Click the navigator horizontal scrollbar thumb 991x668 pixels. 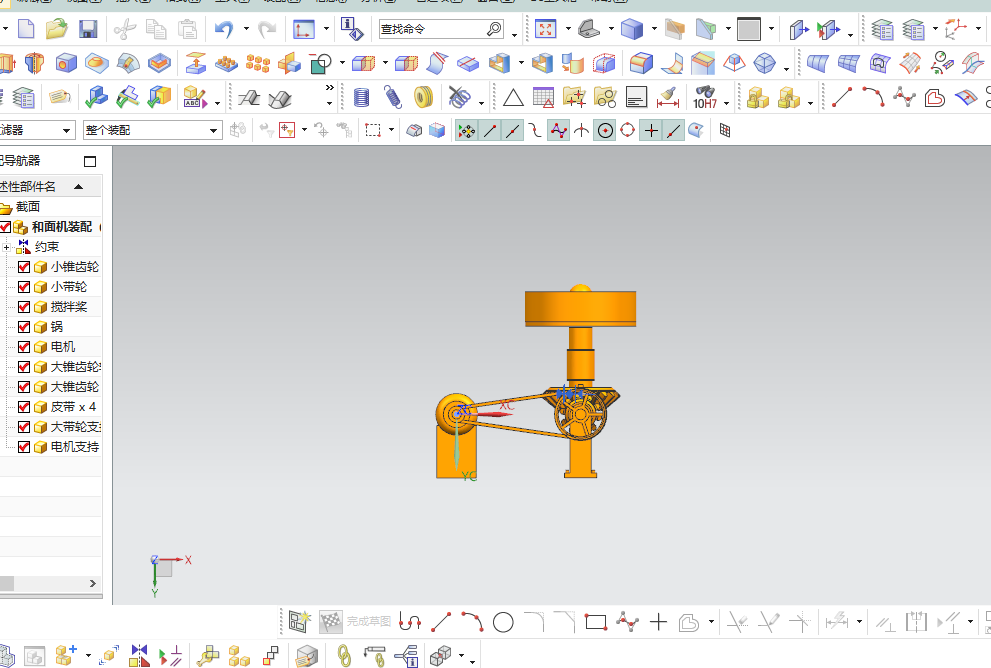(7, 583)
